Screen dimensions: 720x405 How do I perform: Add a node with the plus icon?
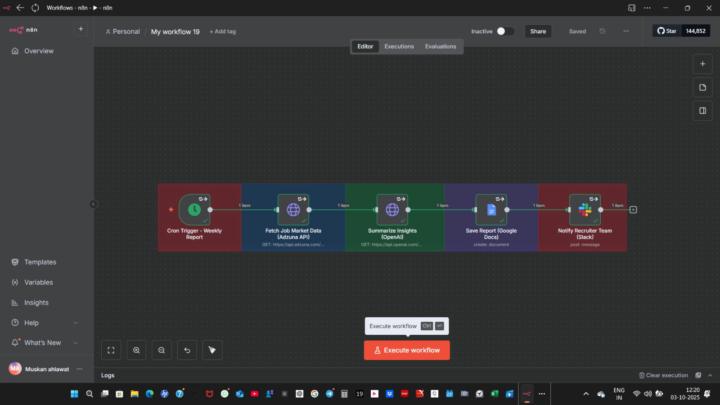pyautogui.click(x=702, y=62)
